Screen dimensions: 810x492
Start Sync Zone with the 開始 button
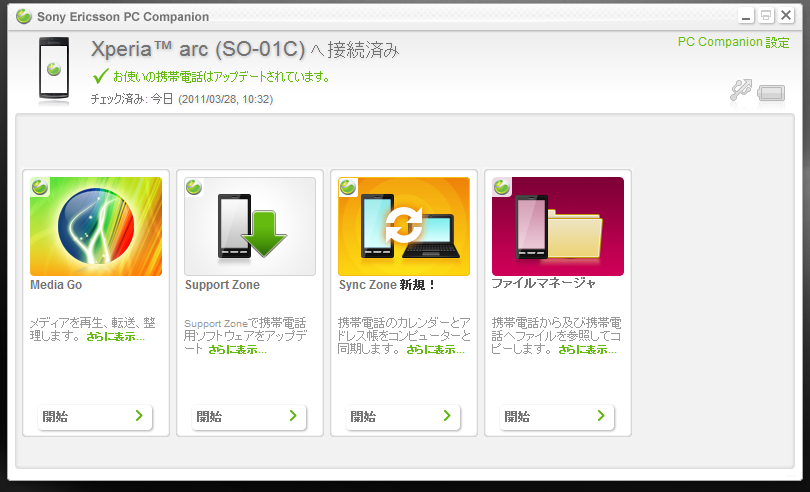point(403,417)
